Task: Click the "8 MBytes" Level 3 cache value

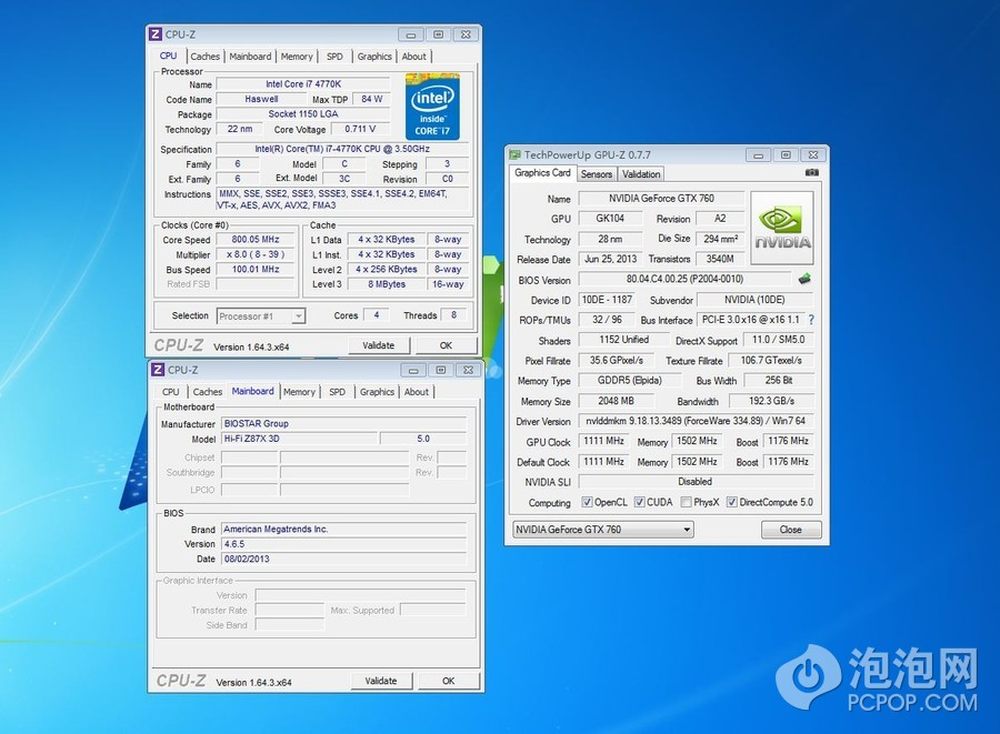Action: tap(386, 284)
